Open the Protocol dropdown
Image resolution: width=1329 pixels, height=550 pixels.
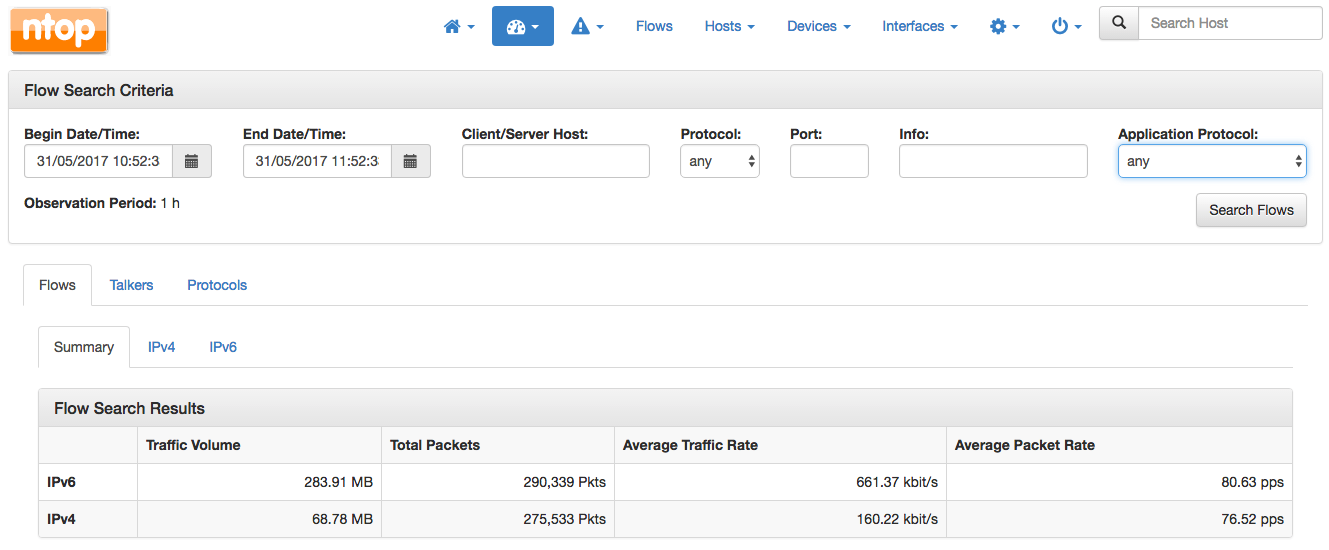(x=720, y=161)
